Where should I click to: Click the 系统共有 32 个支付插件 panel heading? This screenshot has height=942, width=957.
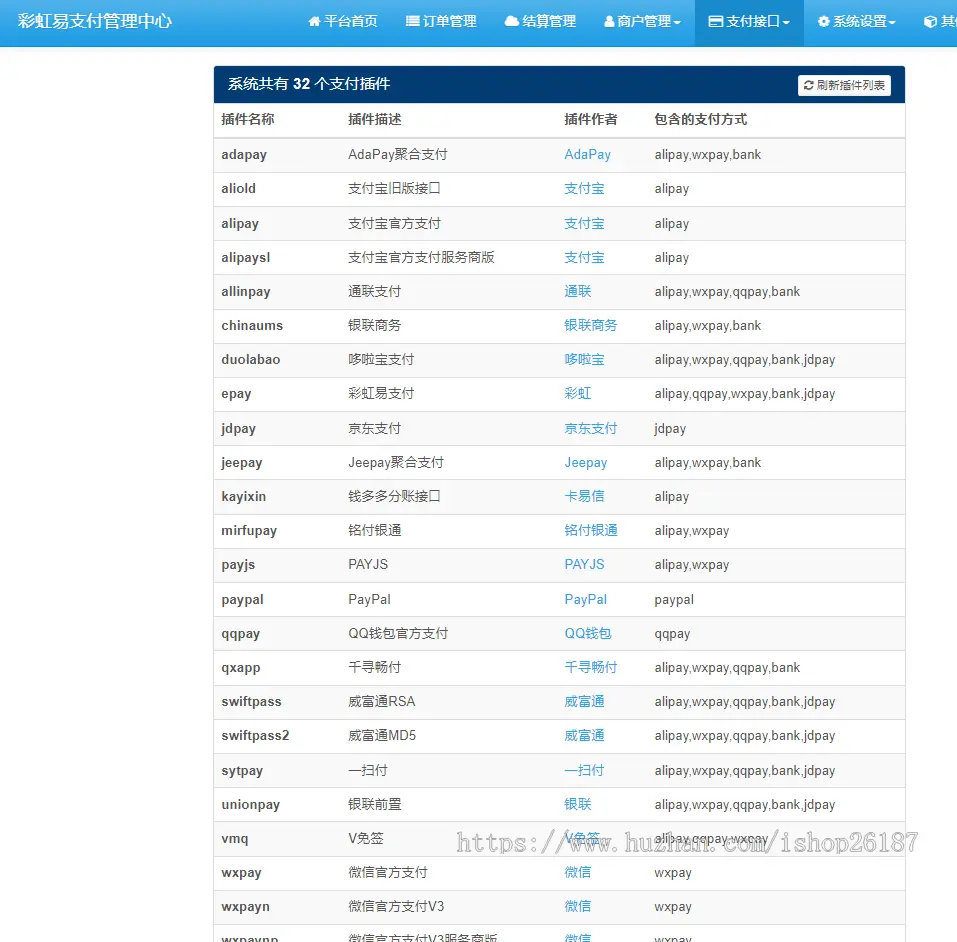click(x=309, y=84)
